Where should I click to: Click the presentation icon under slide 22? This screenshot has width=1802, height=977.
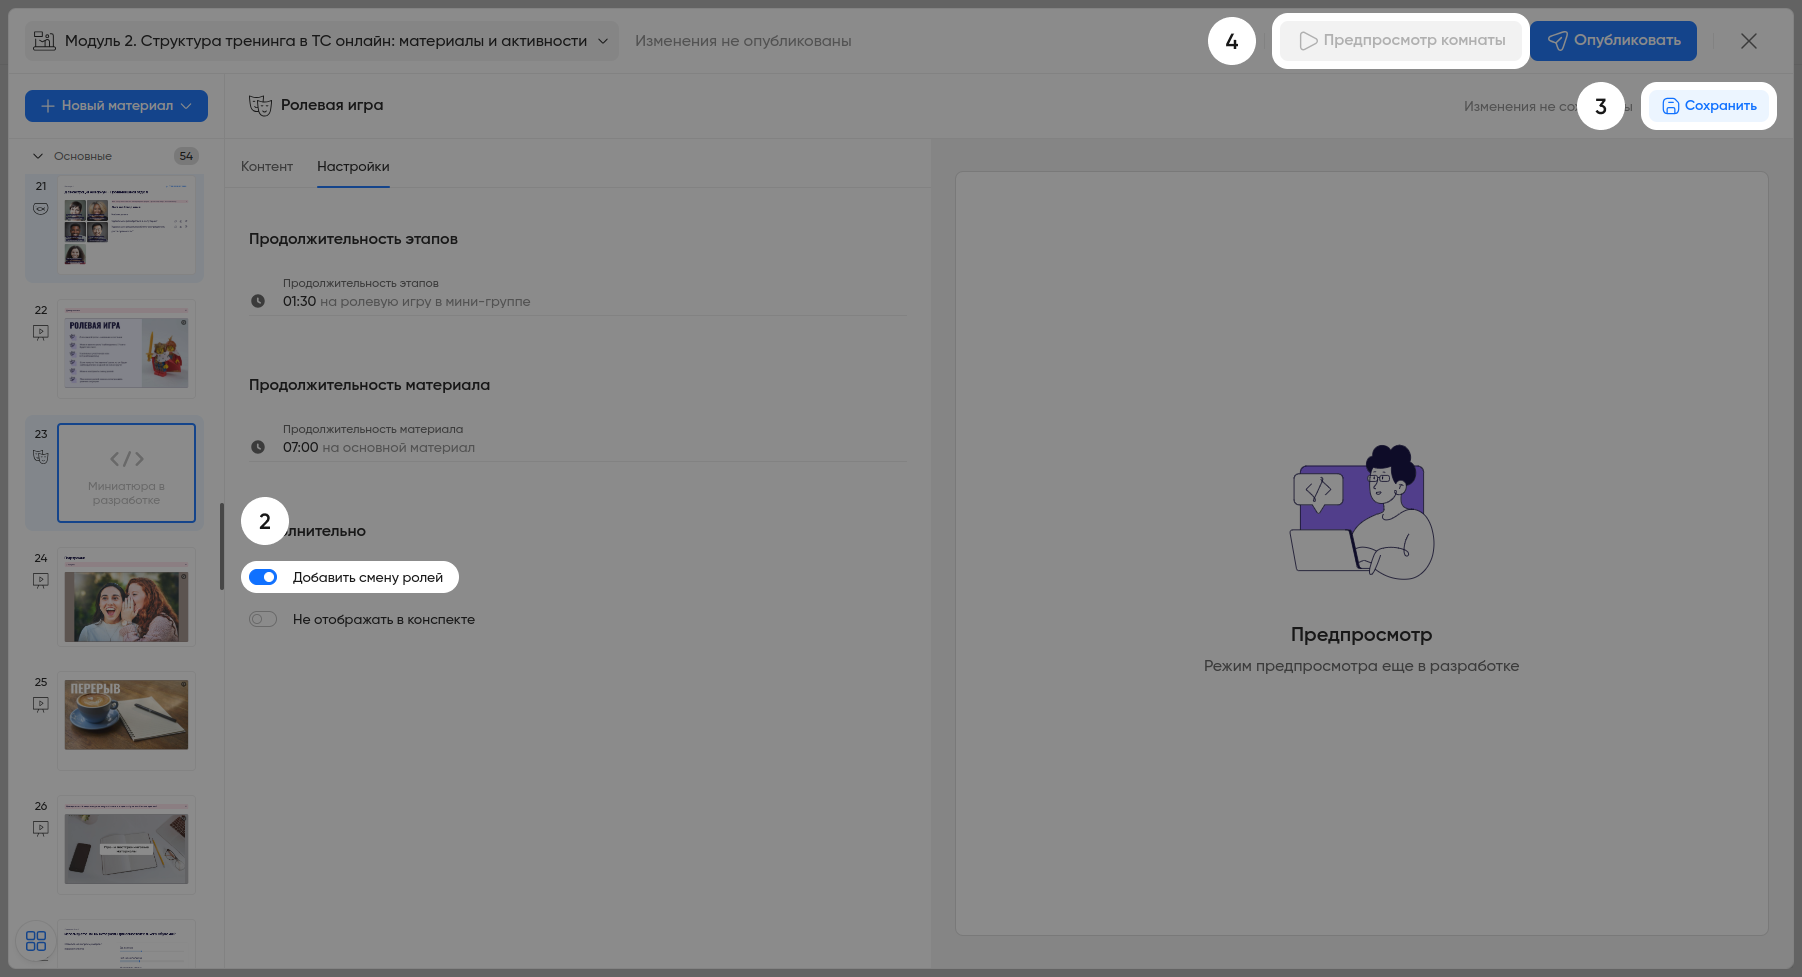[x=41, y=333]
